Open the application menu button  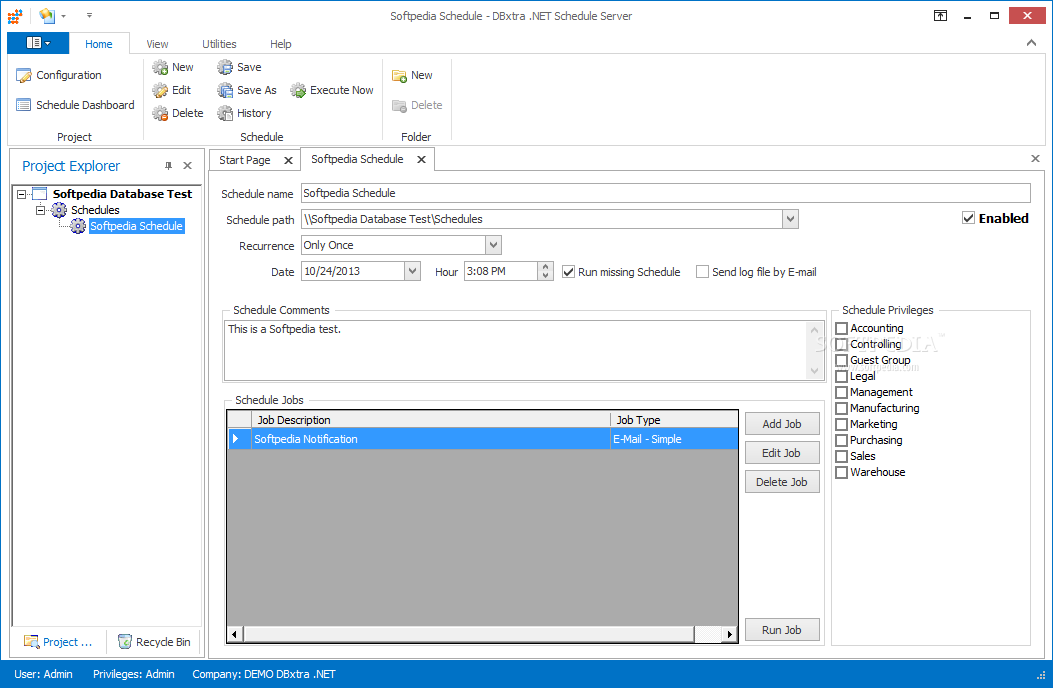coord(38,43)
